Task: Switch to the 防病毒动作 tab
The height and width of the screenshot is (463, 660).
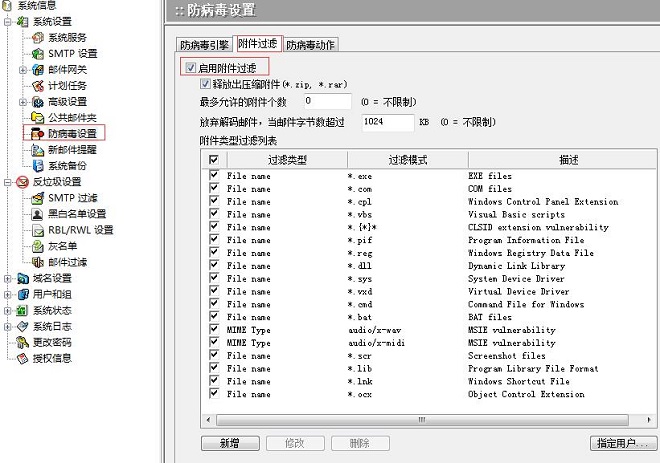Action: [310, 45]
